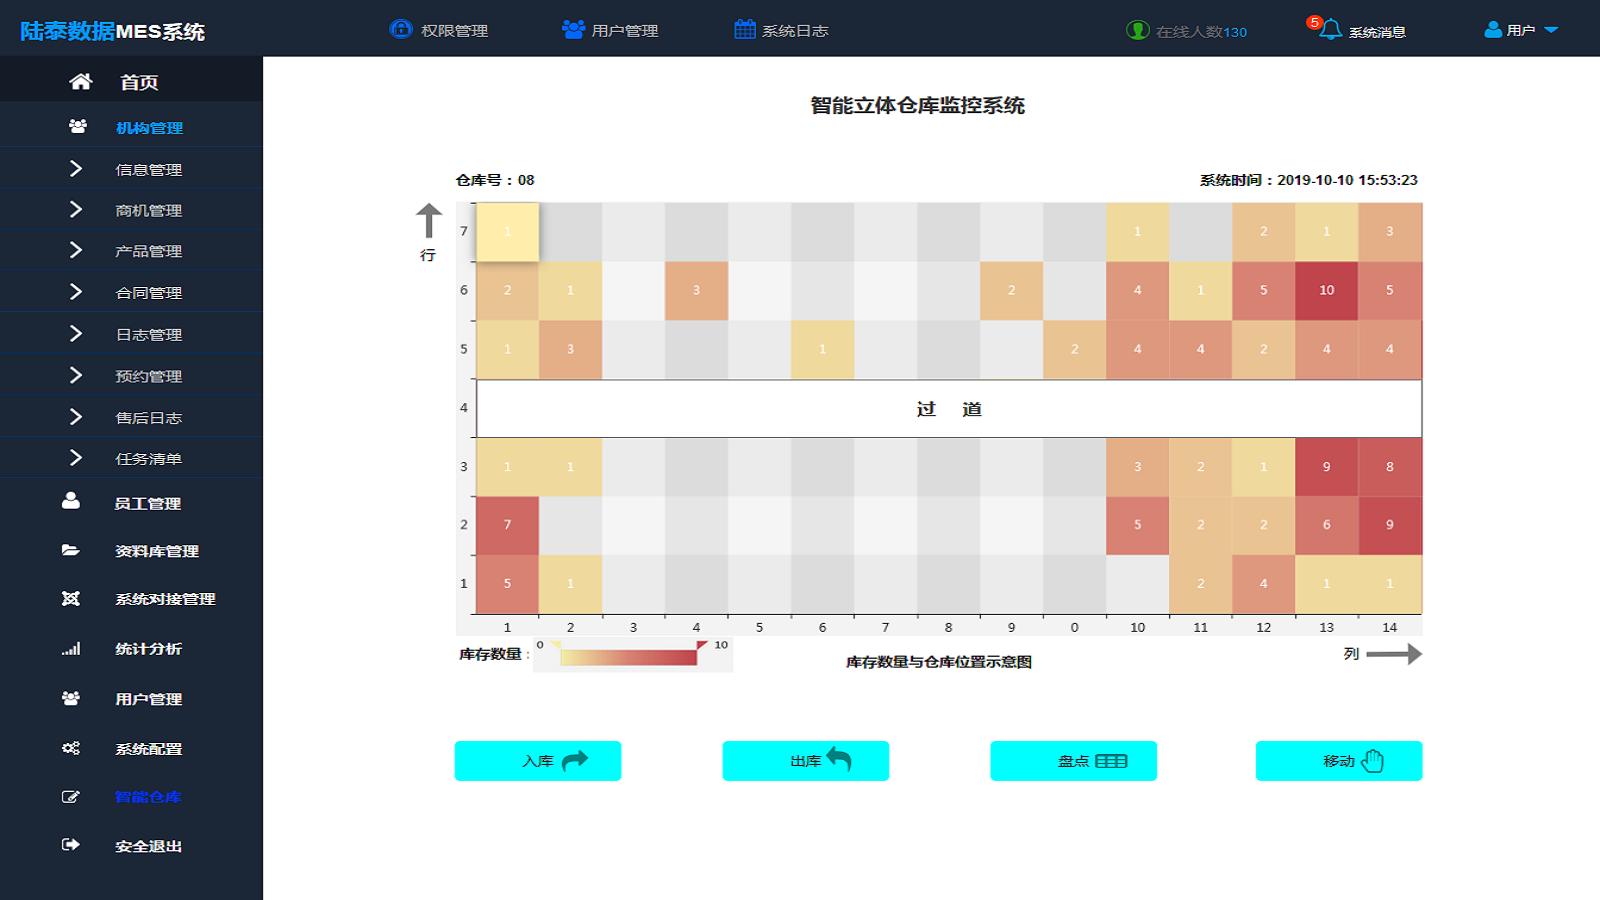
Task: Click the 资料库管理 folder icon
Action: click(71, 550)
